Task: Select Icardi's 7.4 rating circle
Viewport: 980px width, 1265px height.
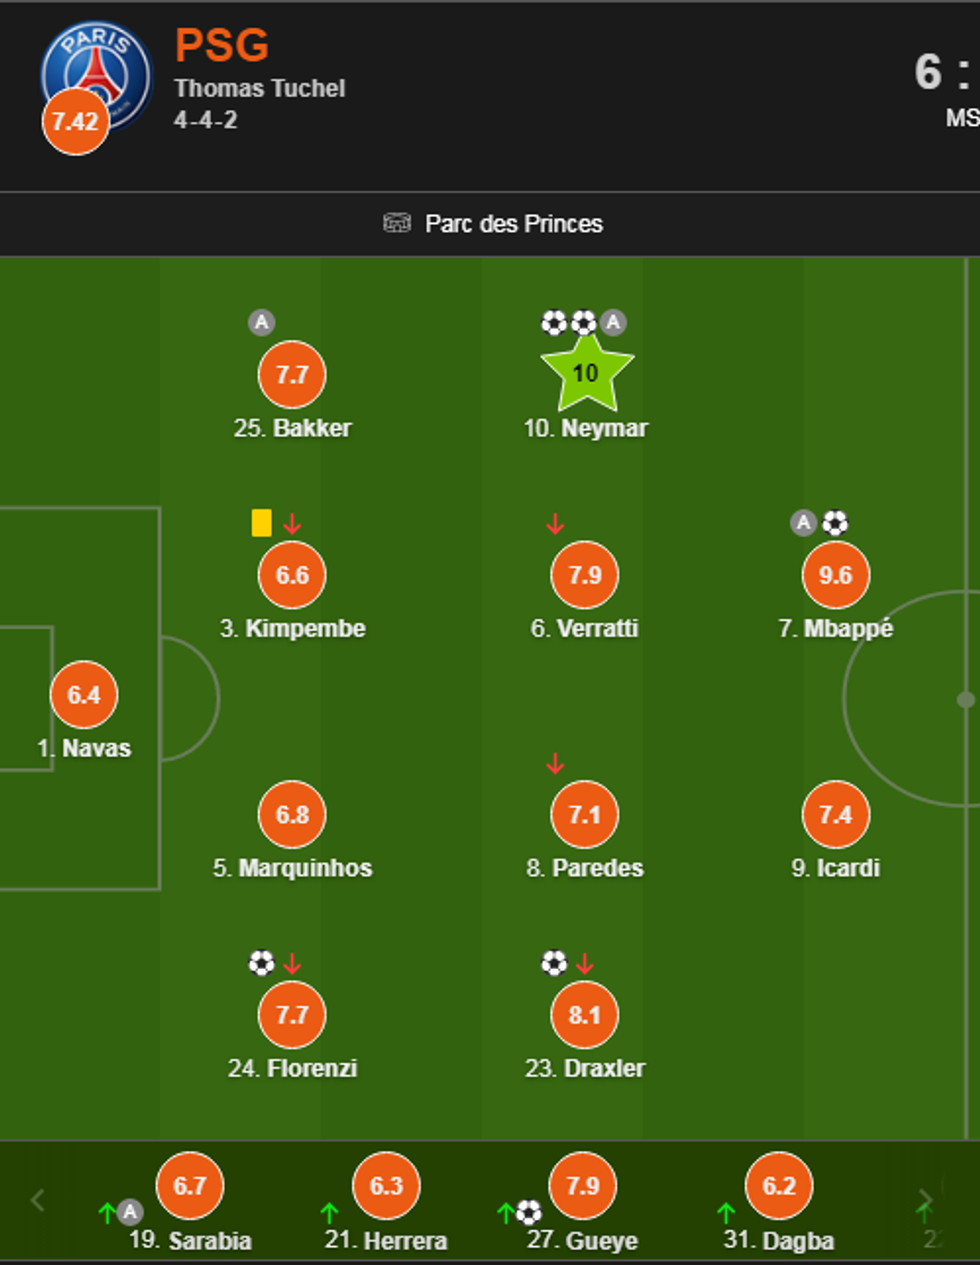Action: tap(835, 815)
